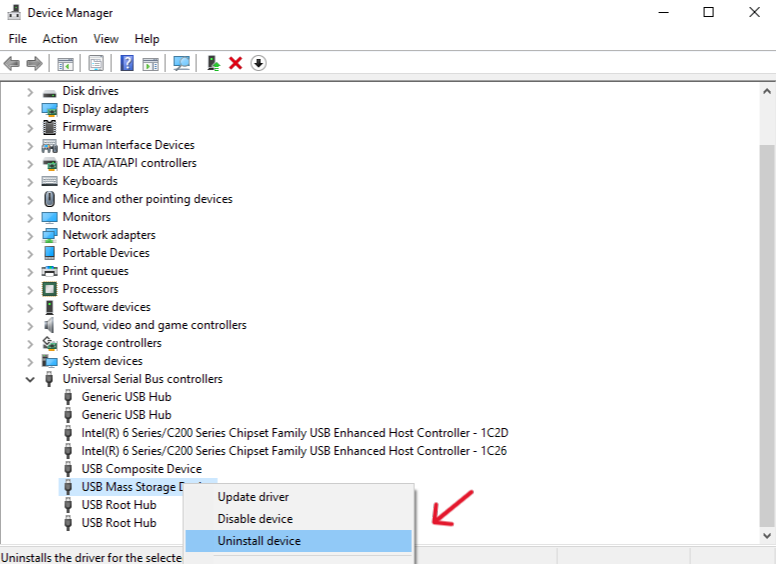Select the first Generic USB Hub entry's plug icon
The height and width of the screenshot is (564, 776).
click(x=68, y=397)
